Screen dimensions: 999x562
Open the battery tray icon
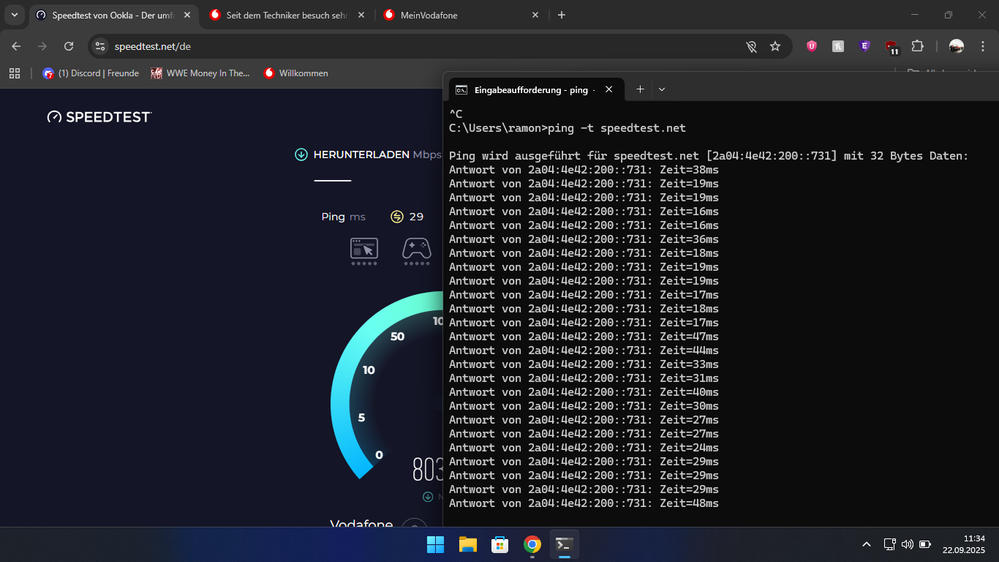(925, 544)
